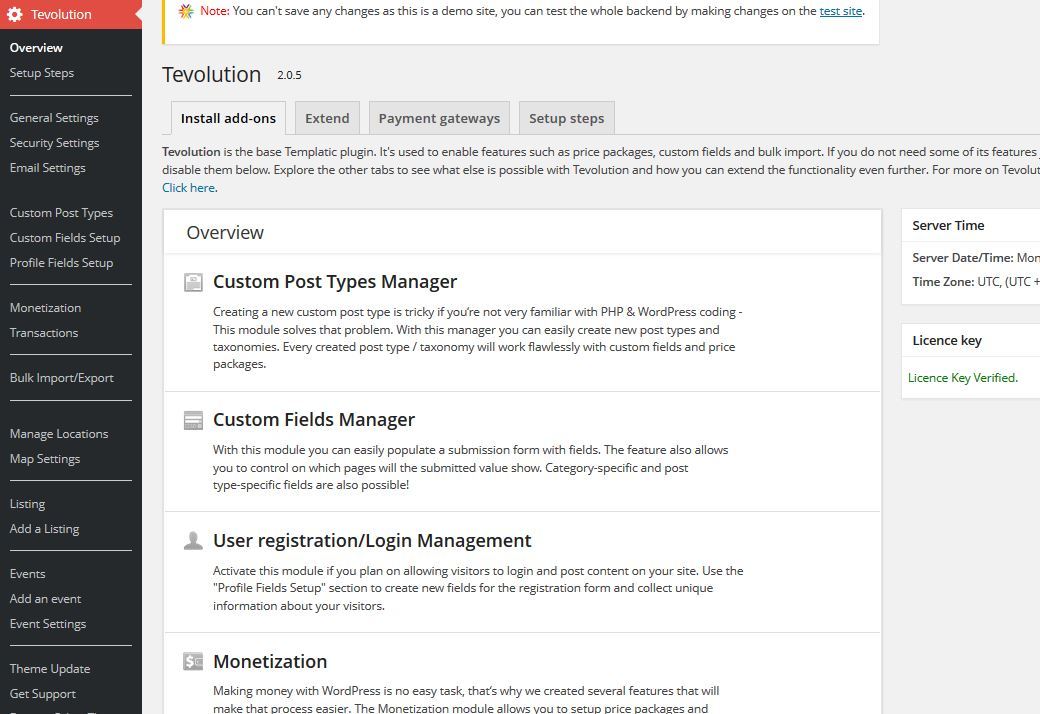Open the Extend tab
This screenshot has height=714, width=1040.
tap(327, 118)
